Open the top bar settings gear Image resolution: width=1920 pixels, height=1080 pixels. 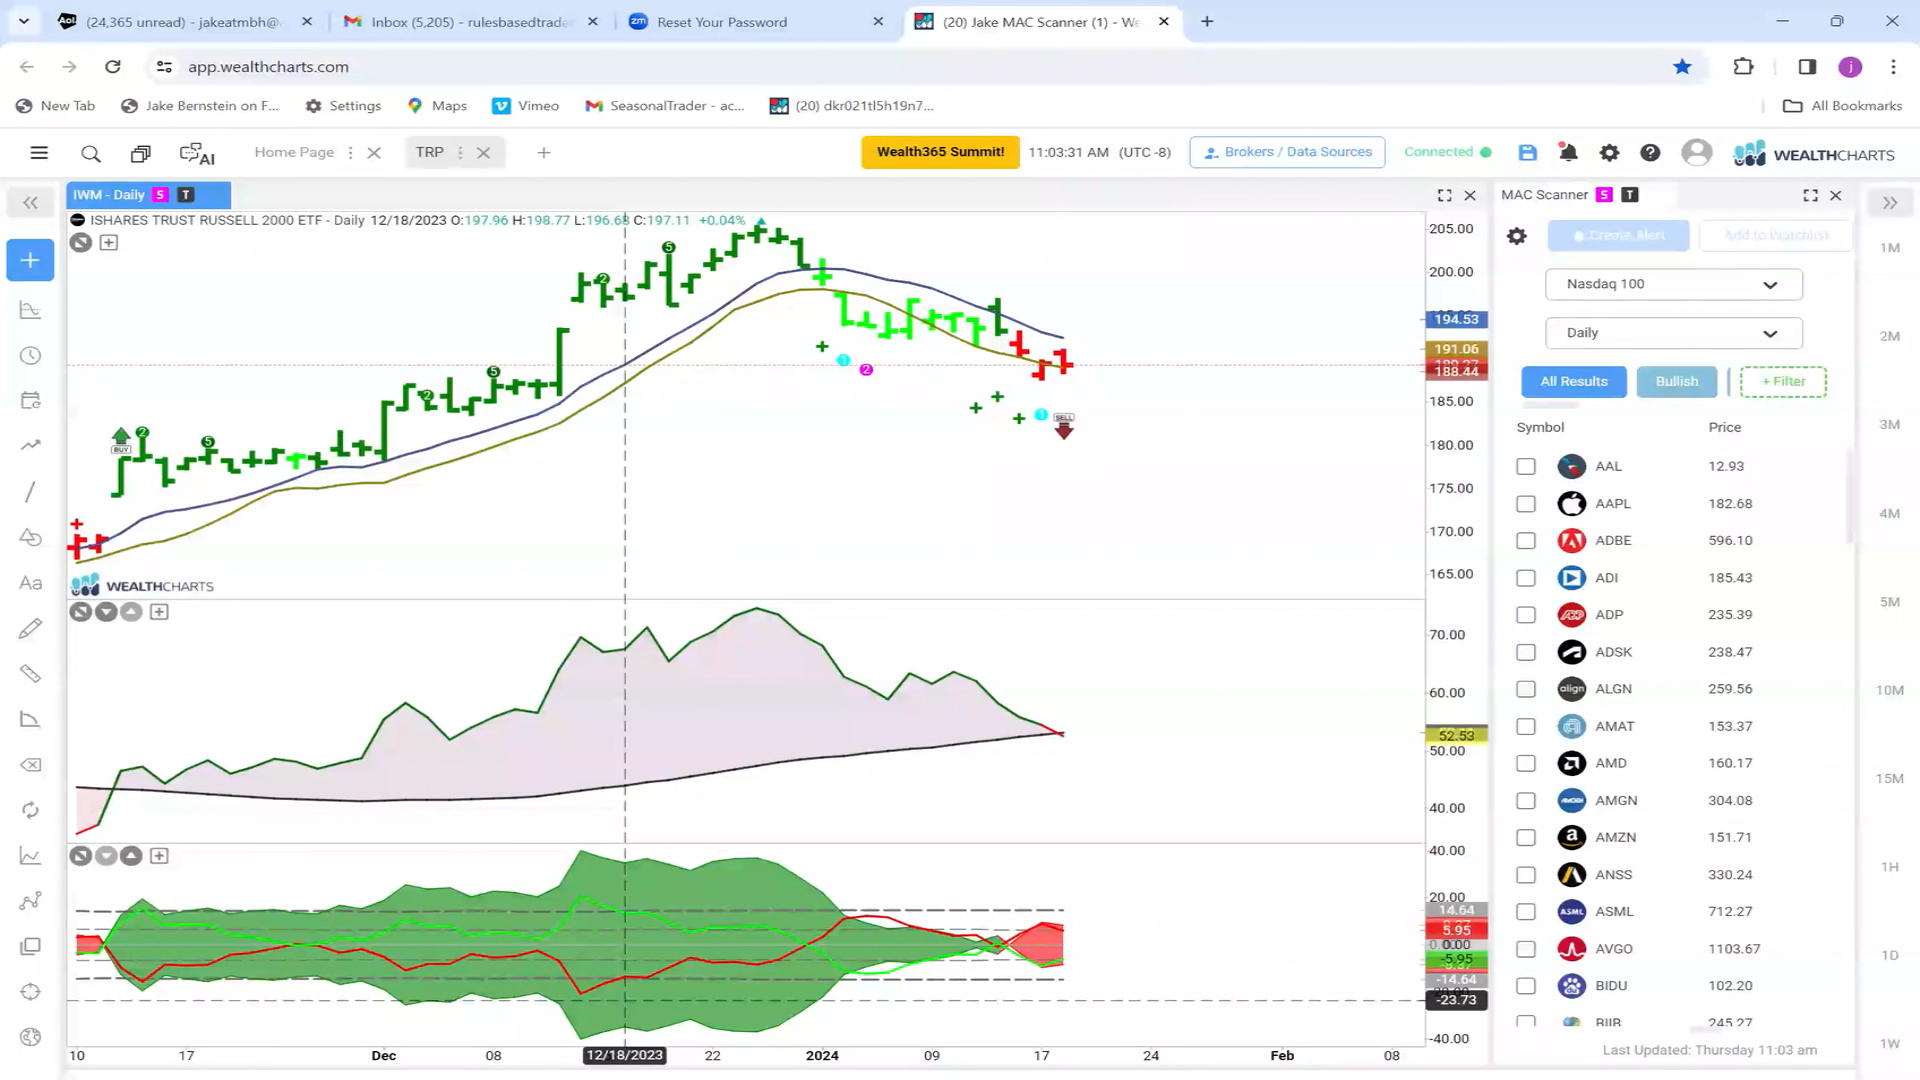click(x=1609, y=153)
